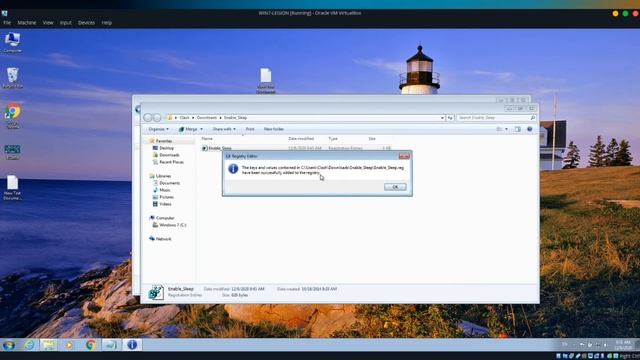Image resolution: width=640 pixels, height=360 pixels.
Task: Sort by the Type column header
Action: [x=333, y=139]
